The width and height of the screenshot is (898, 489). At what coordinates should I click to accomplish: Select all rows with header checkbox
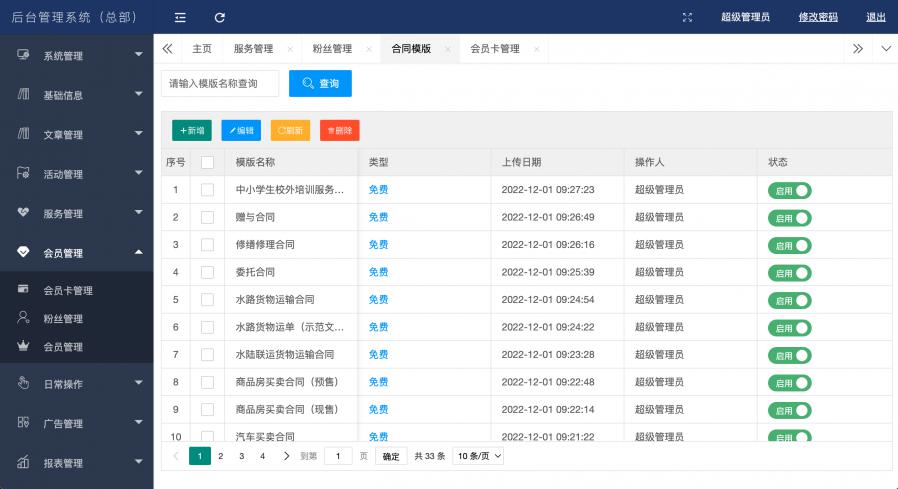coord(207,162)
